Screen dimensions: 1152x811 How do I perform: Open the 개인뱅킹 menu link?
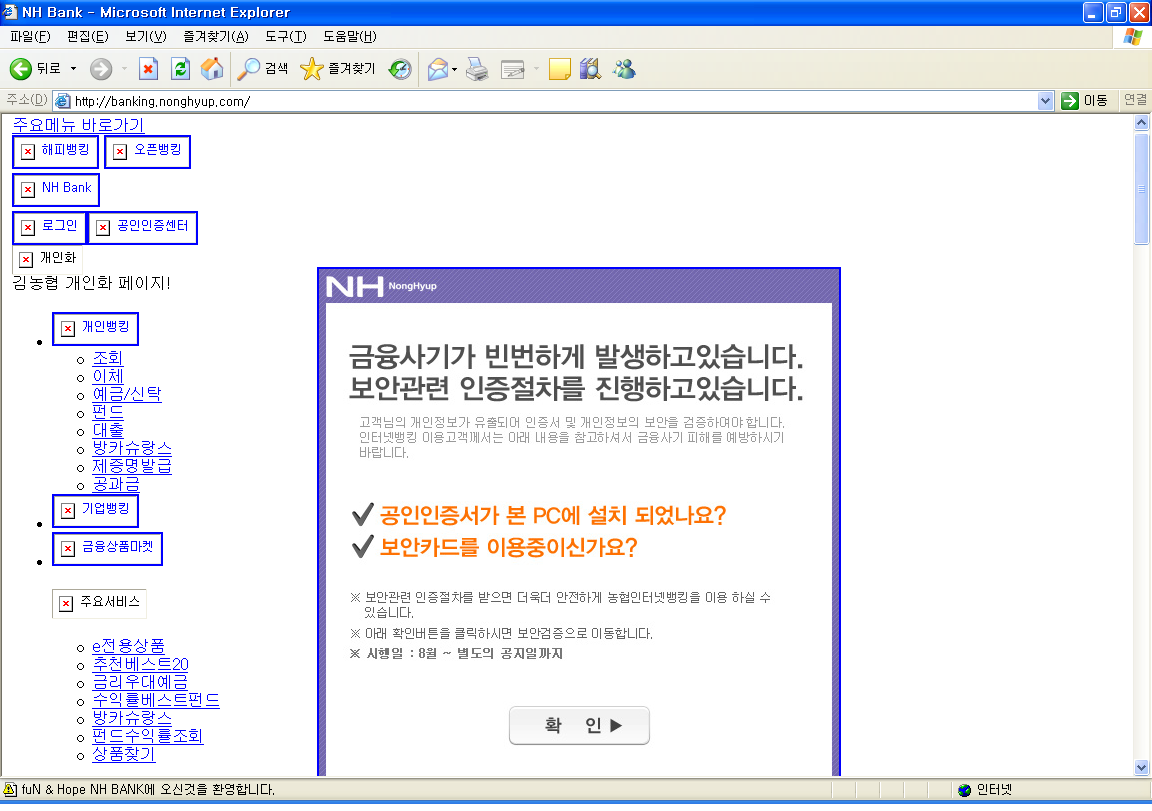[96, 328]
